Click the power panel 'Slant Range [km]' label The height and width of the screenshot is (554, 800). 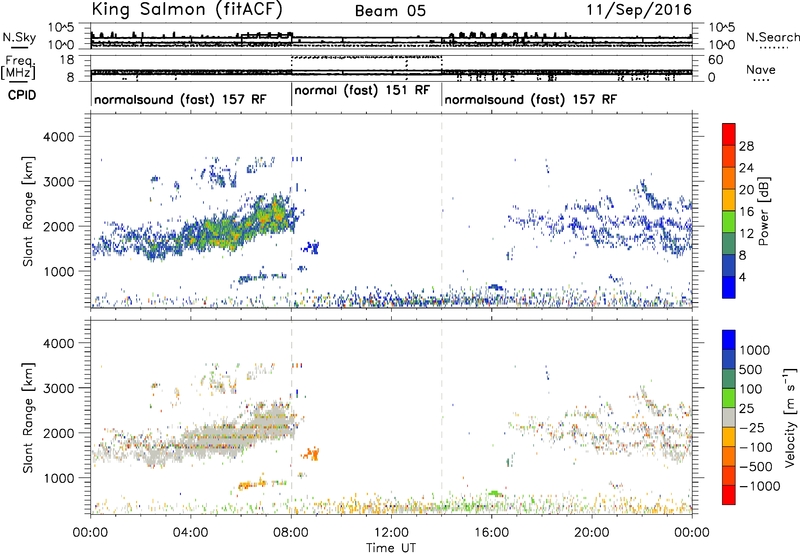[28, 211]
